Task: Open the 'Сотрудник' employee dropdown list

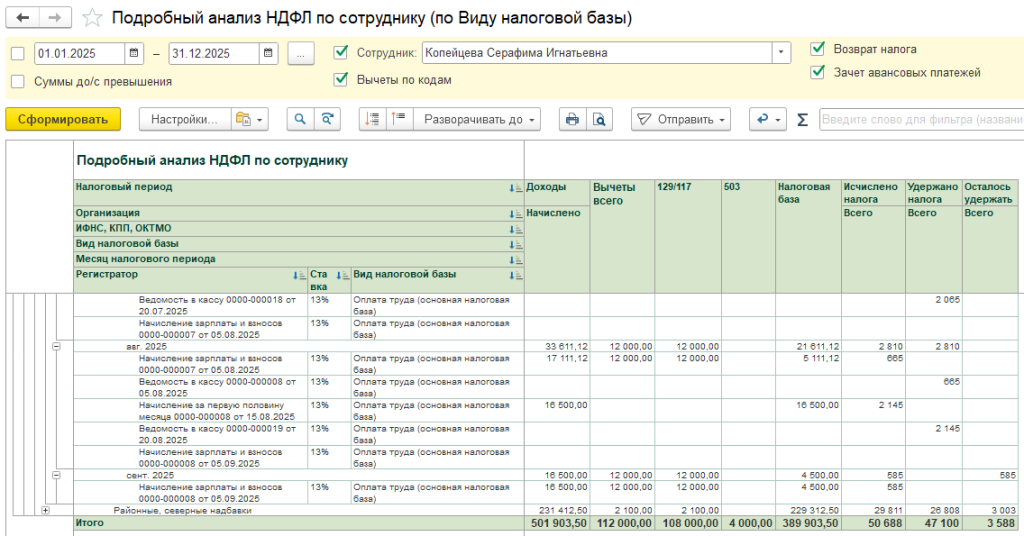Action: click(781, 53)
